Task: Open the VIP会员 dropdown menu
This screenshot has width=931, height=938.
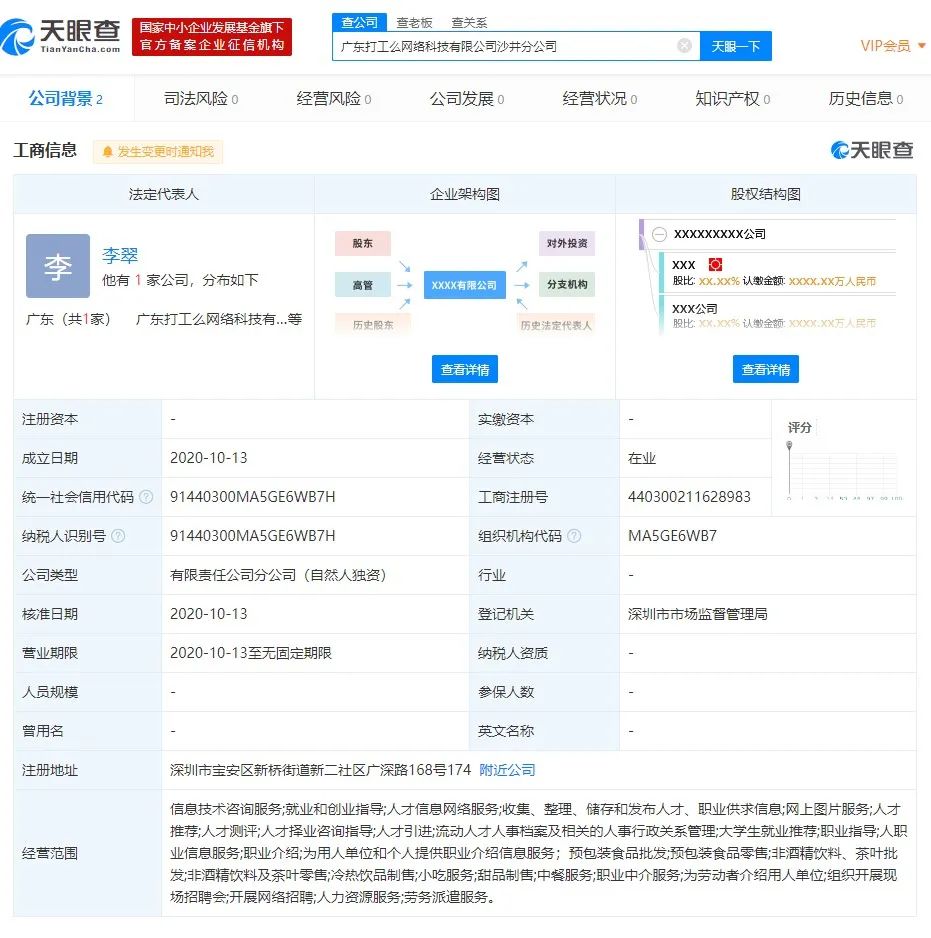Action: [x=892, y=46]
